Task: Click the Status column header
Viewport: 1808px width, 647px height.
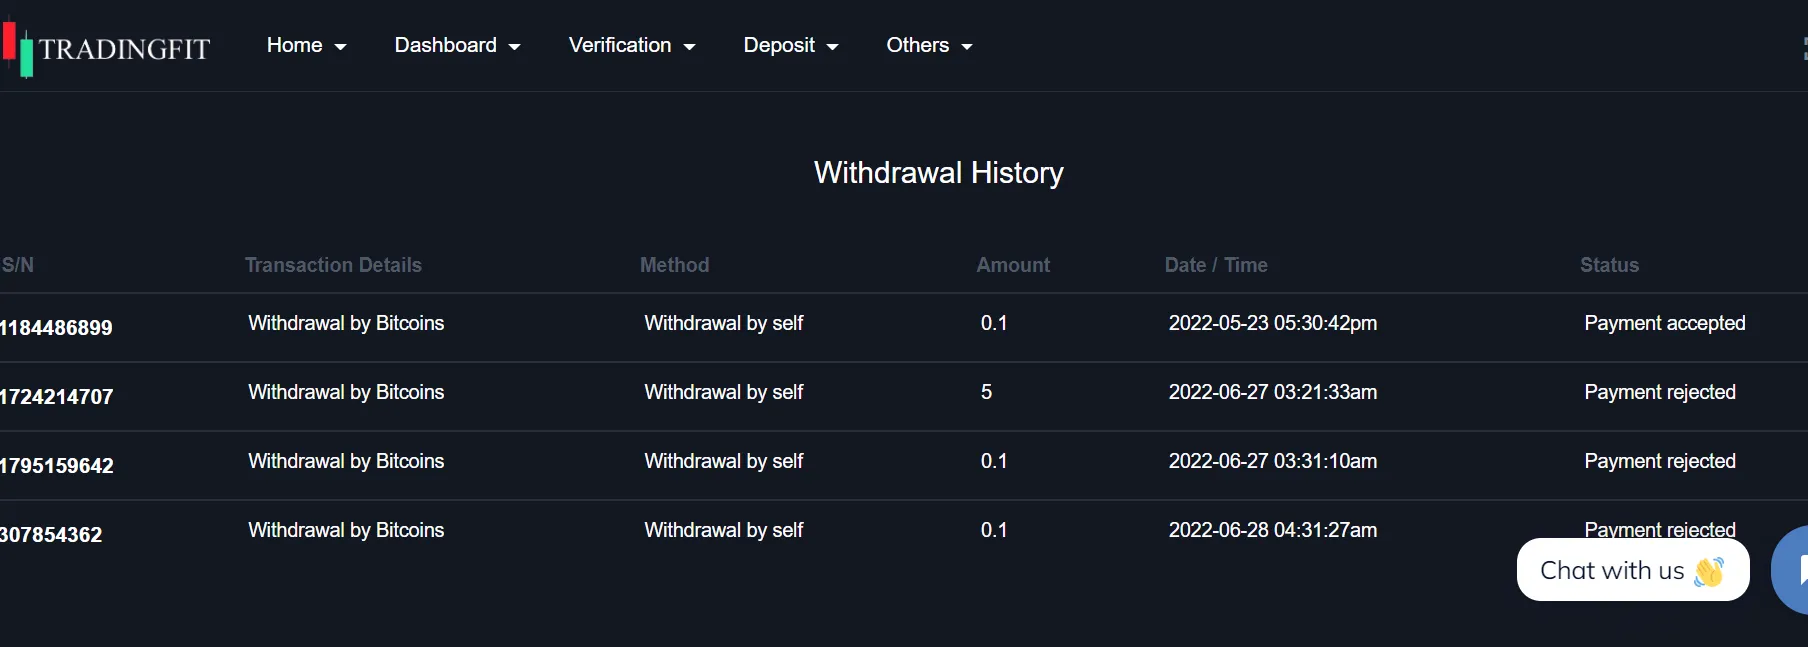Action: pyautogui.click(x=1609, y=265)
